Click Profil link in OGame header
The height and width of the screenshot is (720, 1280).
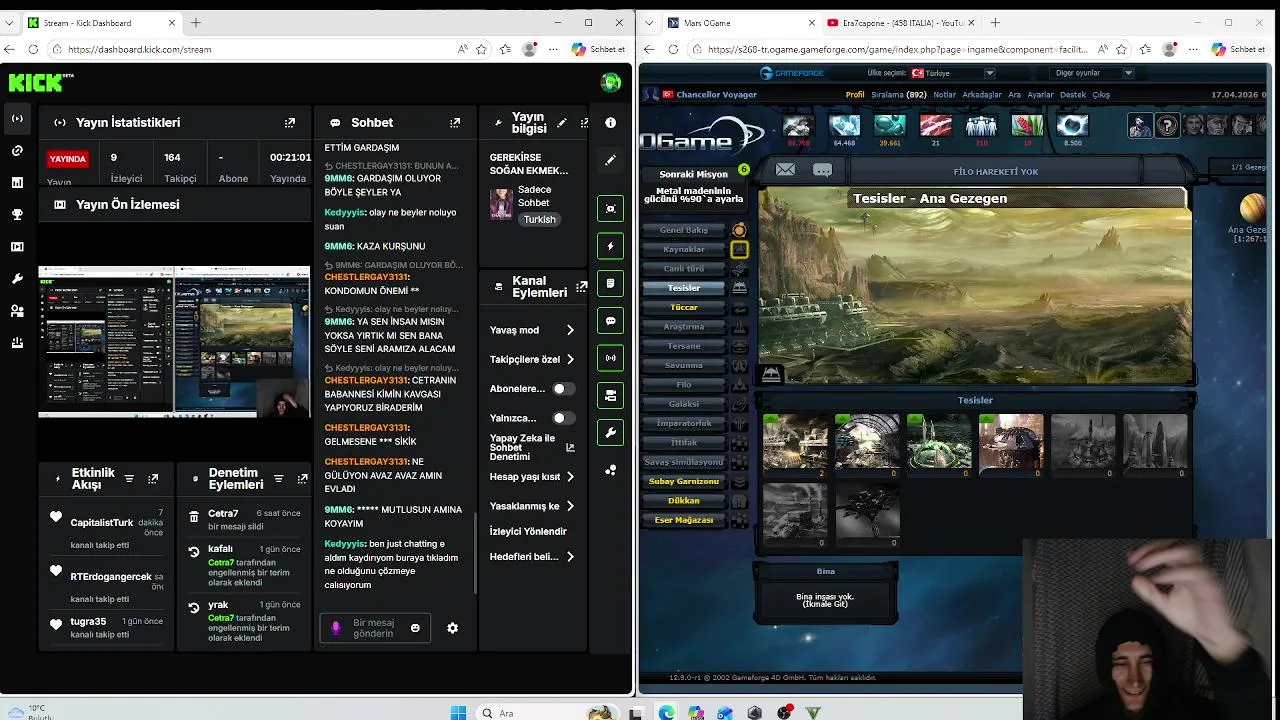click(x=855, y=95)
